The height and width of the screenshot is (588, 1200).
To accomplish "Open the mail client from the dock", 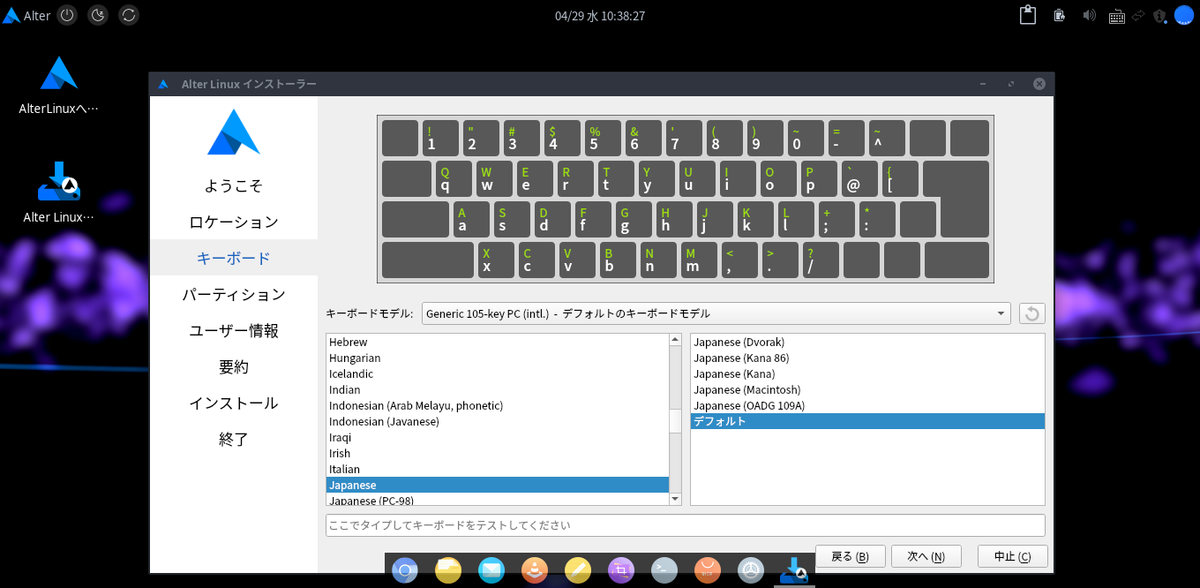I will tap(491, 571).
